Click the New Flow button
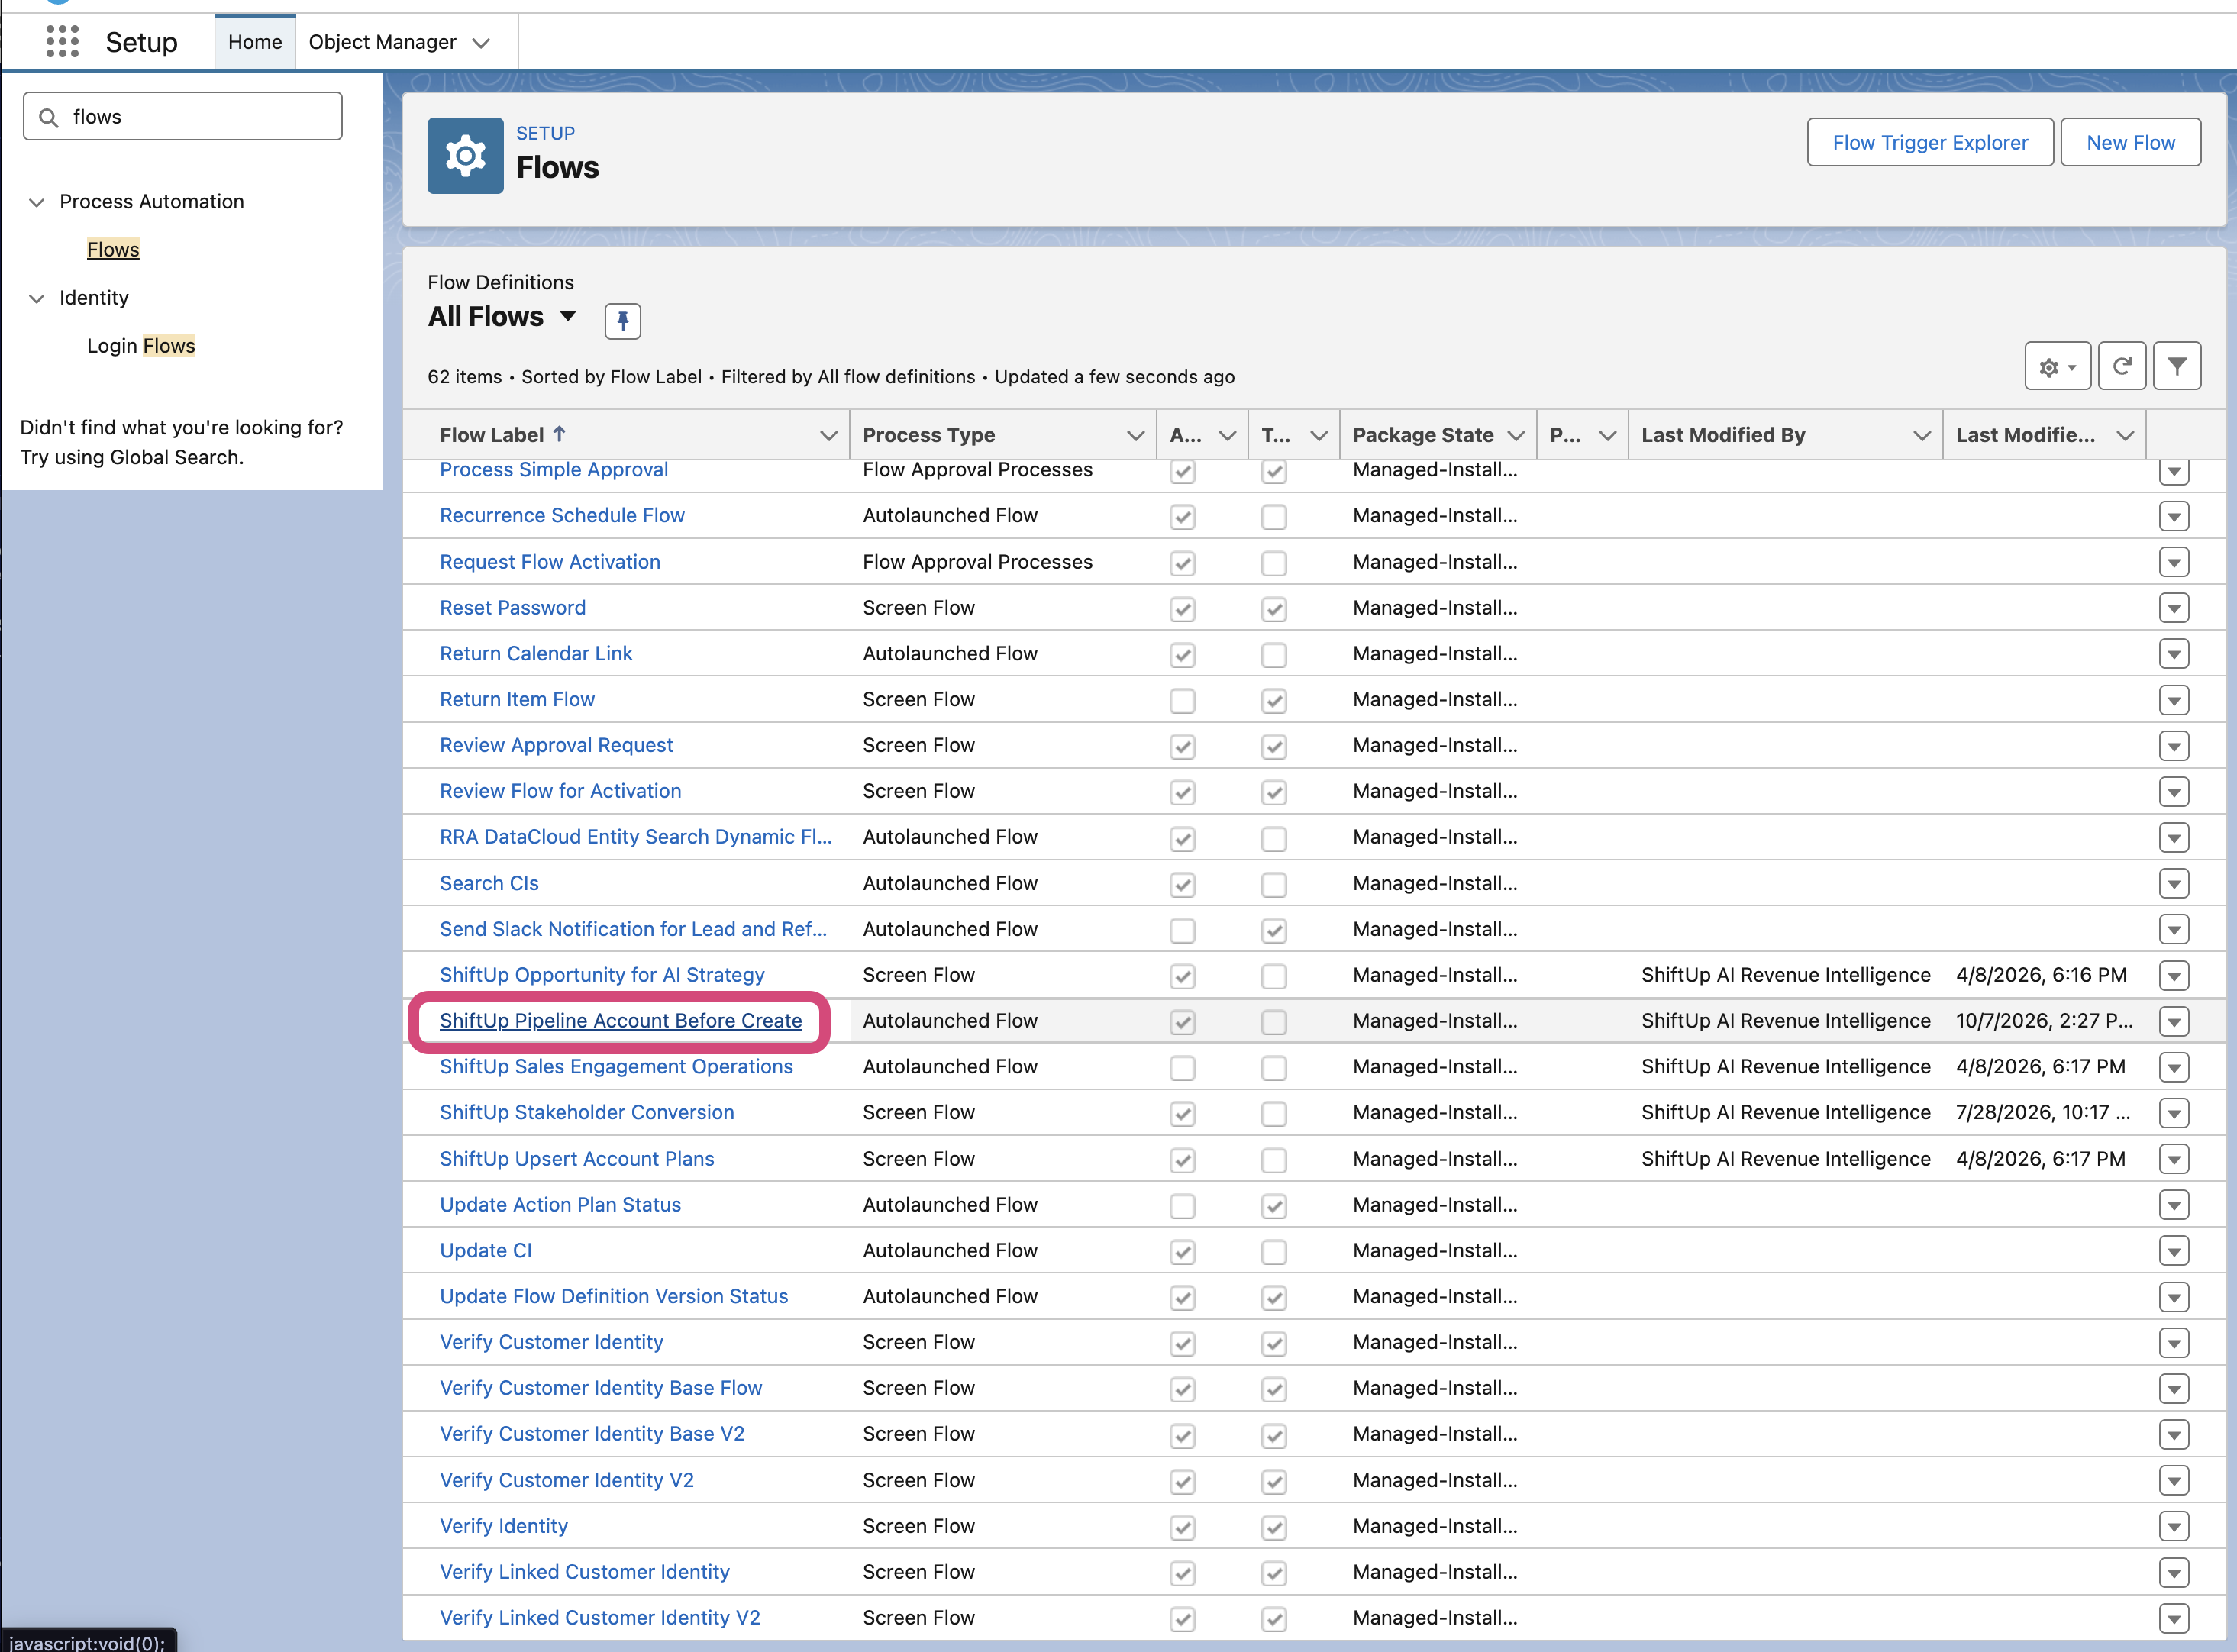 [x=2130, y=142]
